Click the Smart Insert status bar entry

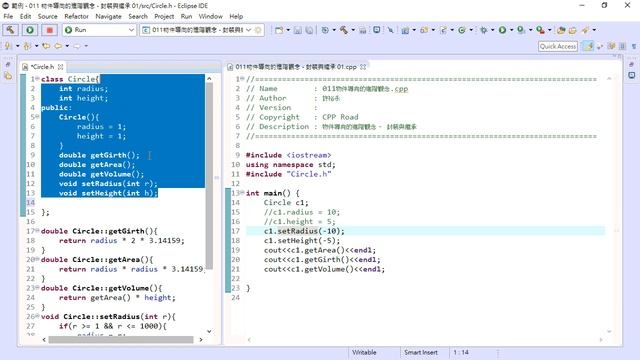click(420, 352)
